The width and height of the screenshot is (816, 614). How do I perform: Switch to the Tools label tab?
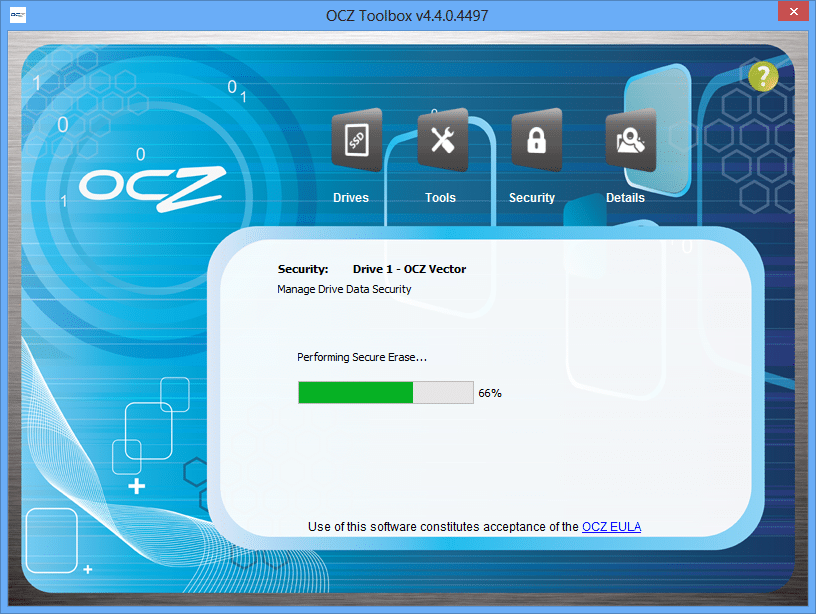coord(440,198)
